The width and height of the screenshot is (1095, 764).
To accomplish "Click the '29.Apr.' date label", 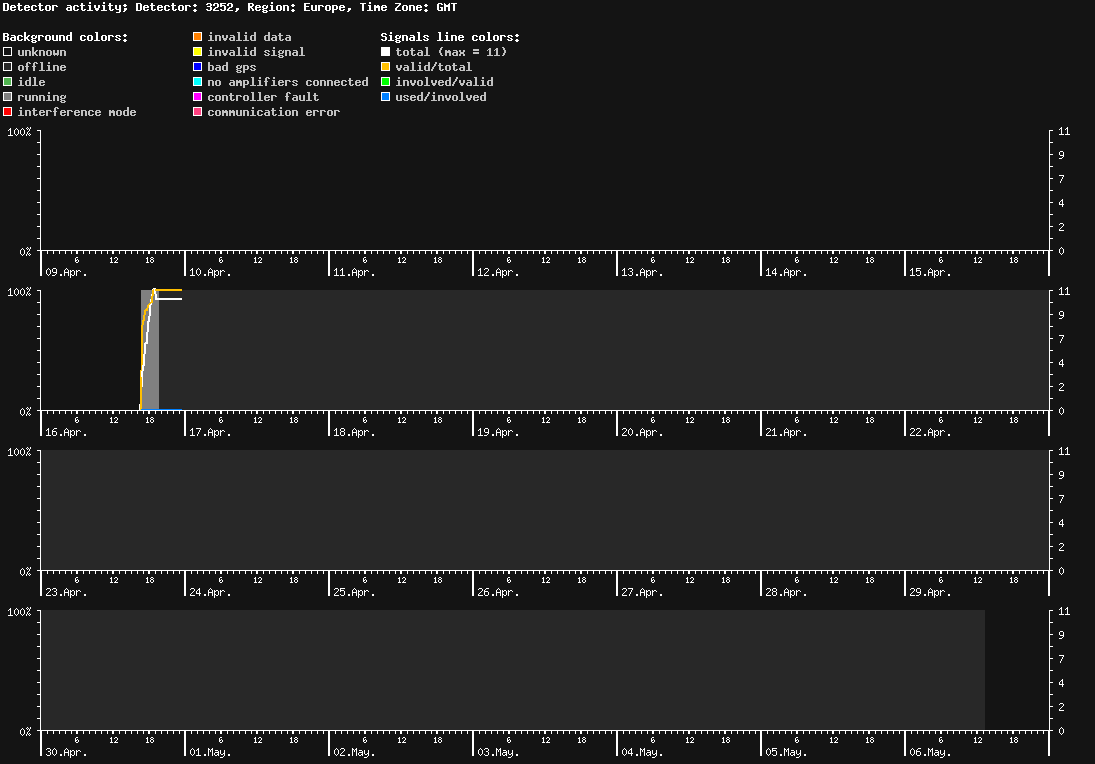I will click(930, 592).
